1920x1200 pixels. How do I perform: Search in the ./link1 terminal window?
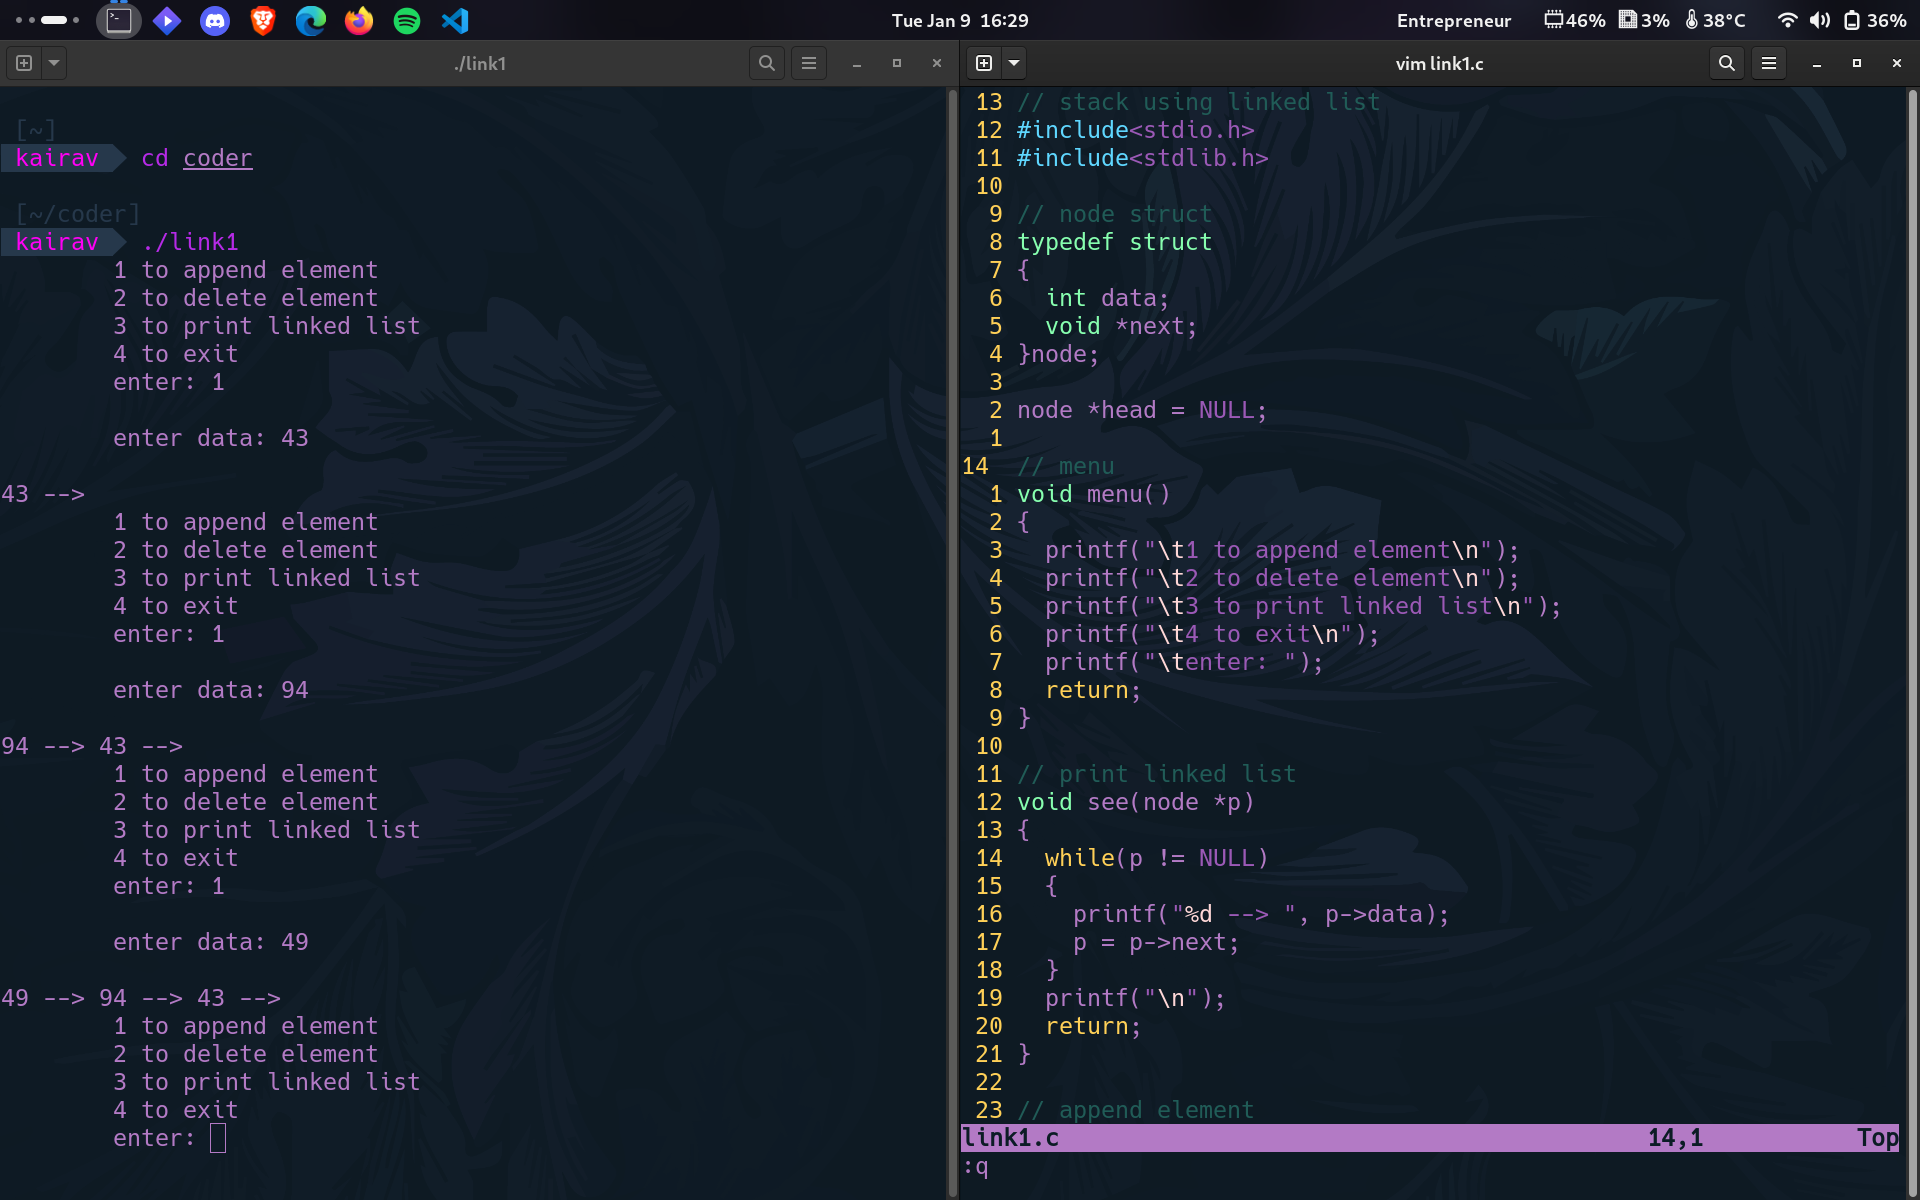pyautogui.click(x=767, y=63)
